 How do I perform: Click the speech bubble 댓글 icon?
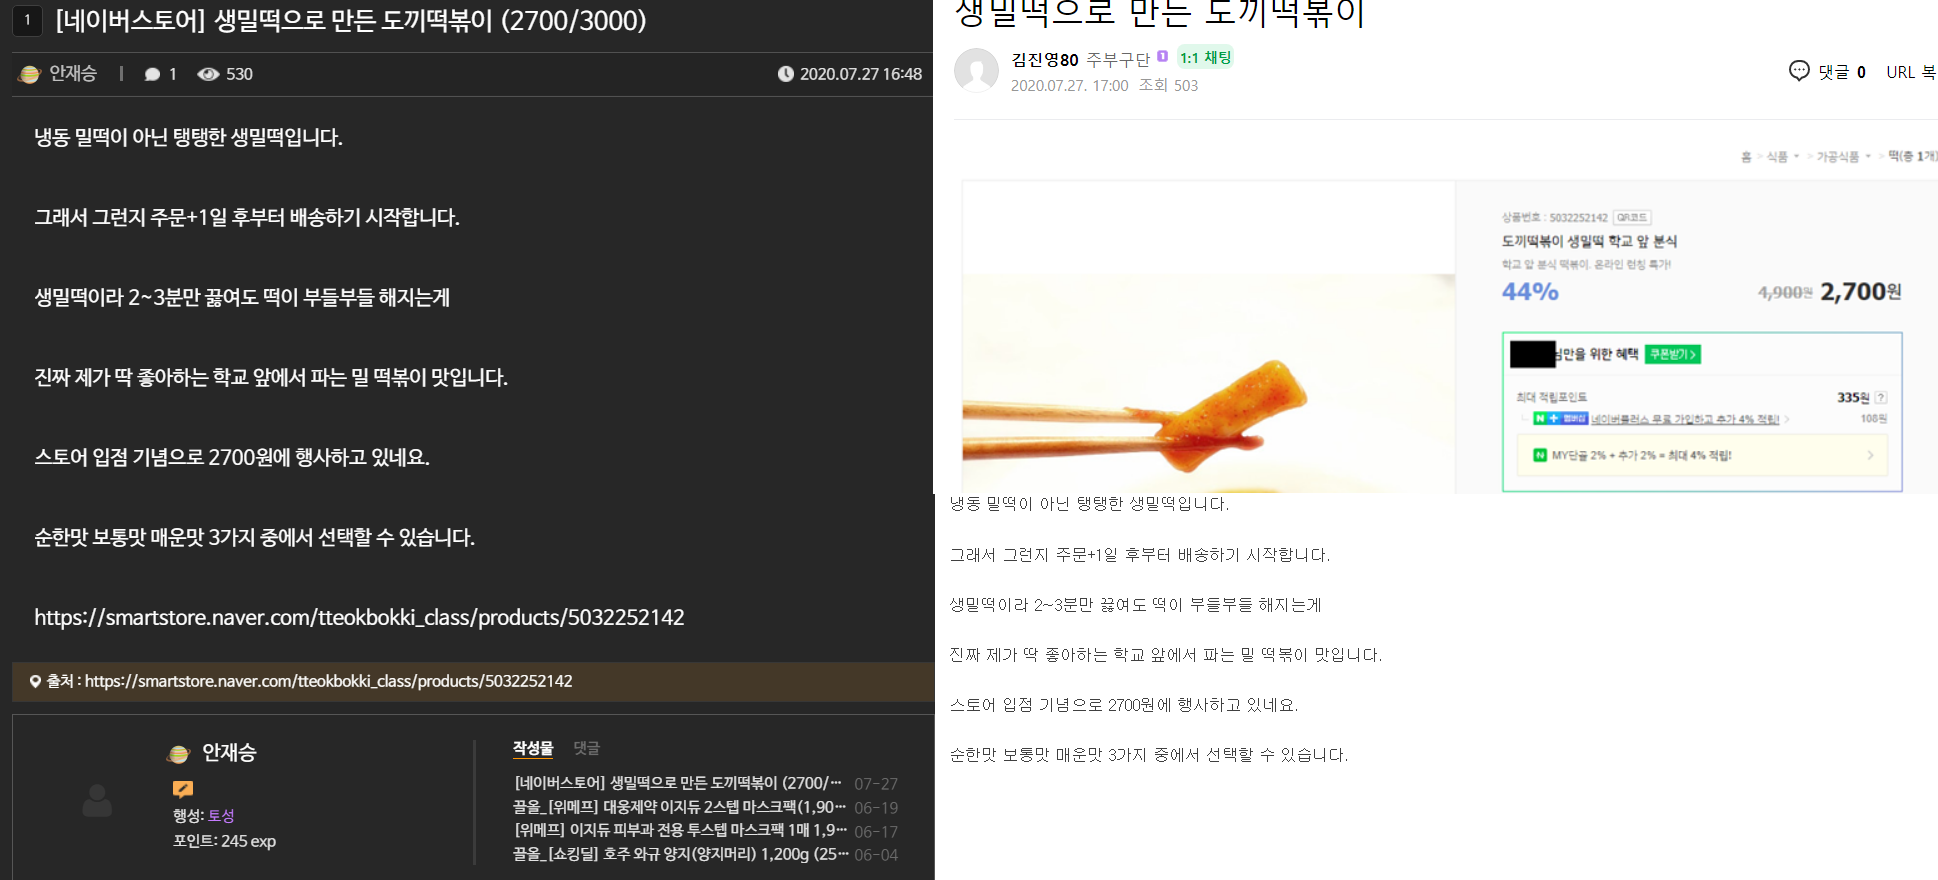[x=1799, y=71]
